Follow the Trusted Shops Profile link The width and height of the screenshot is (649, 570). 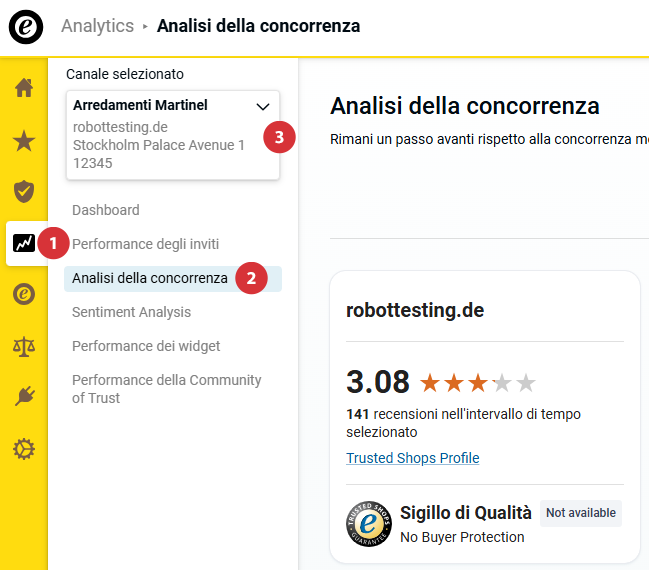click(x=413, y=458)
